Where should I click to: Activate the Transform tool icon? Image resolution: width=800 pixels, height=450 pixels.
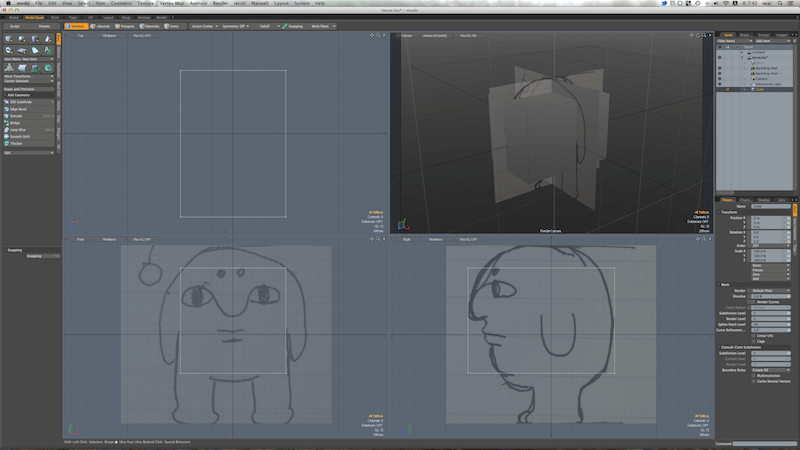[9, 68]
